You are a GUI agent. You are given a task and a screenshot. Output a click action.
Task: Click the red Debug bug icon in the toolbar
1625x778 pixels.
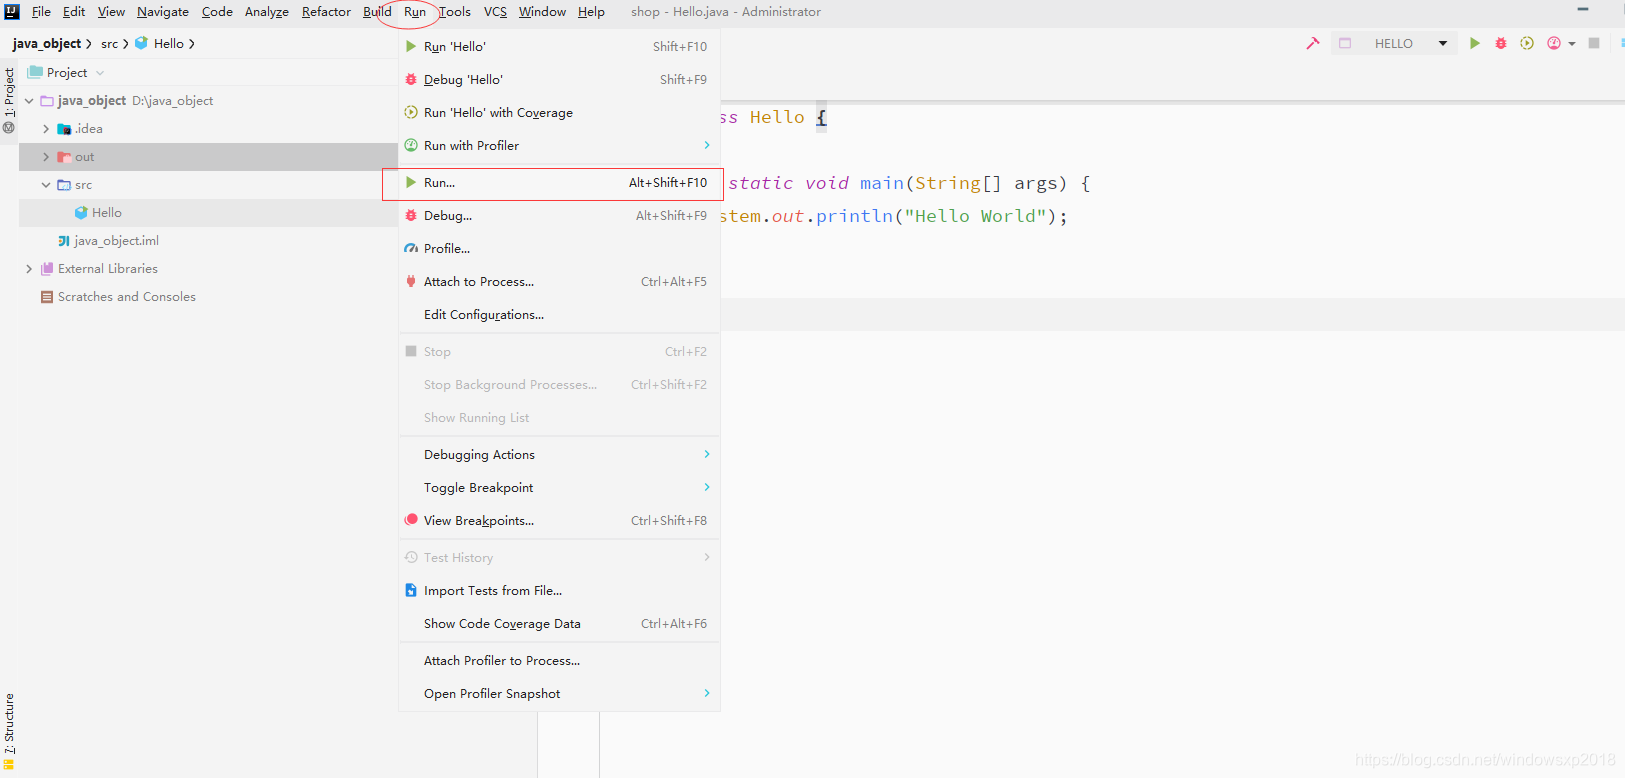click(x=1501, y=43)
